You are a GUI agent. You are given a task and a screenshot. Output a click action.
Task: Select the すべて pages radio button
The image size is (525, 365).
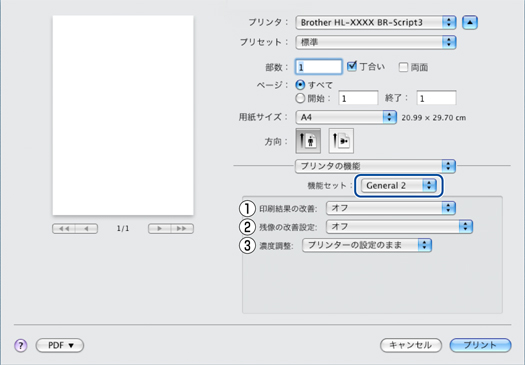point(300,85)
